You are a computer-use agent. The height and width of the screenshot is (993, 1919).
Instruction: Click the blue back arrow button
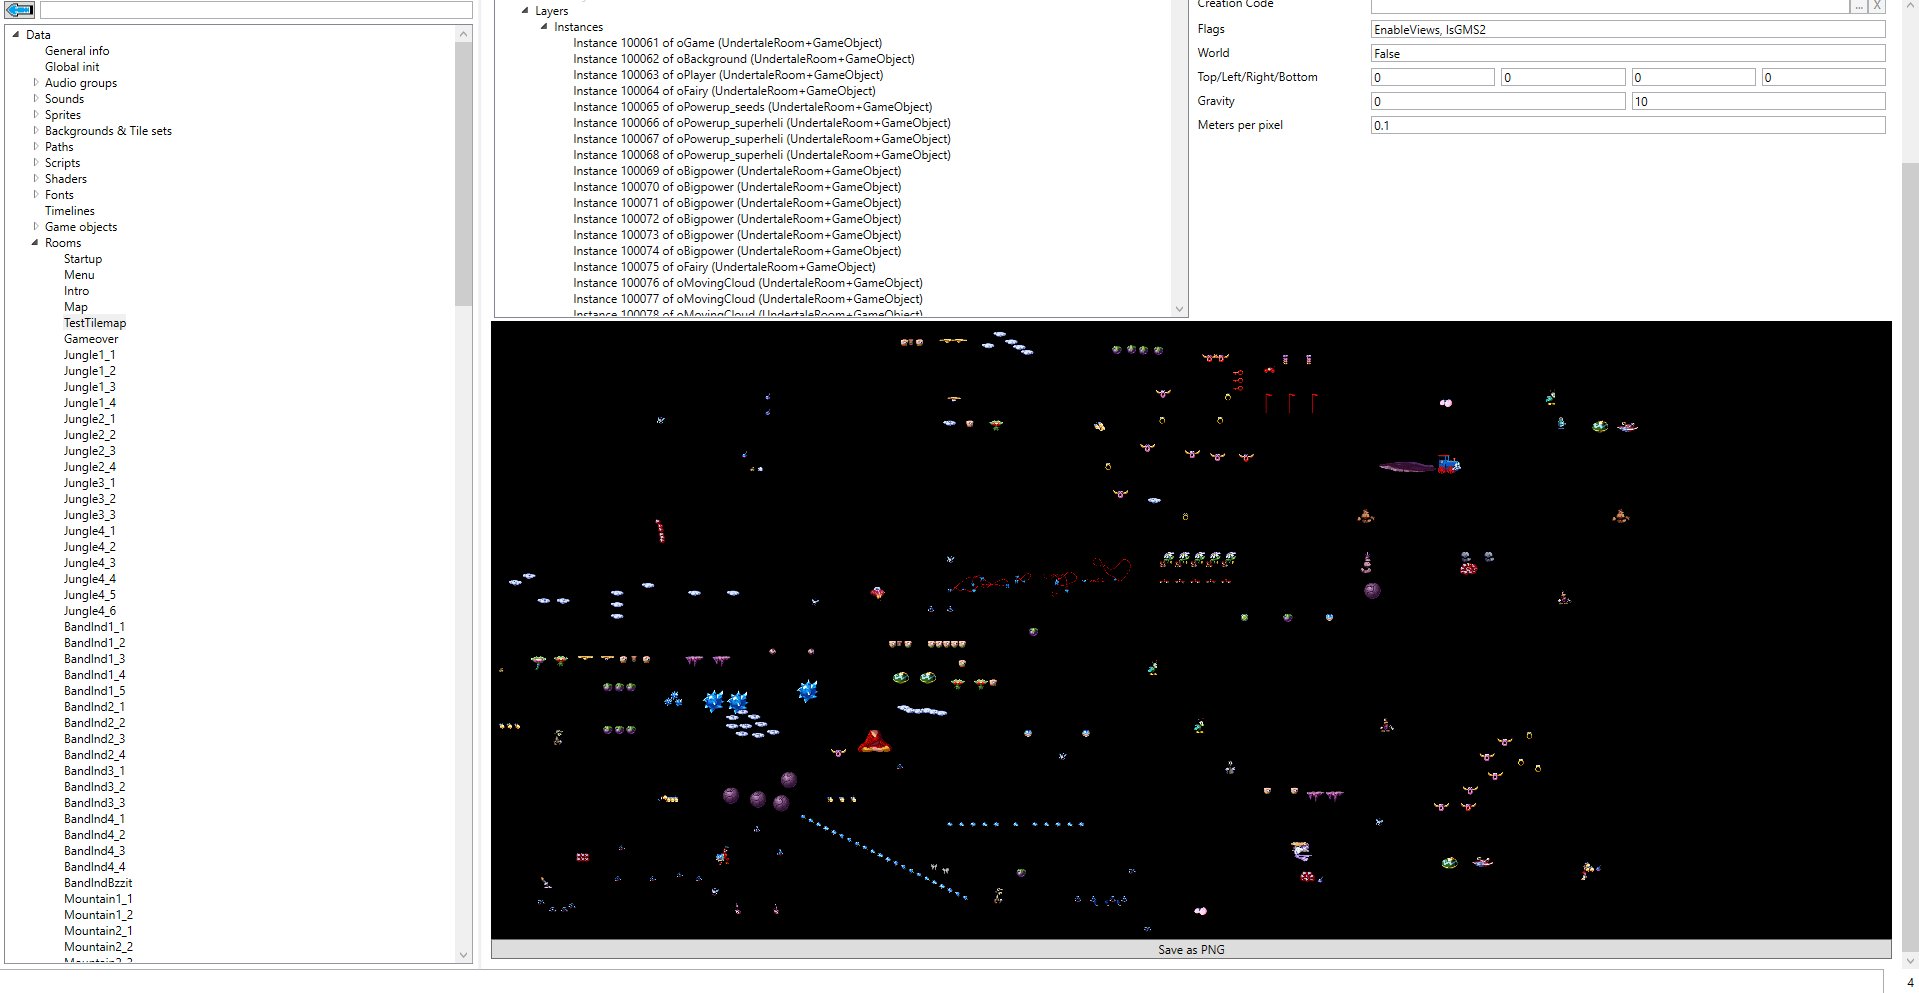coord(20,10)
